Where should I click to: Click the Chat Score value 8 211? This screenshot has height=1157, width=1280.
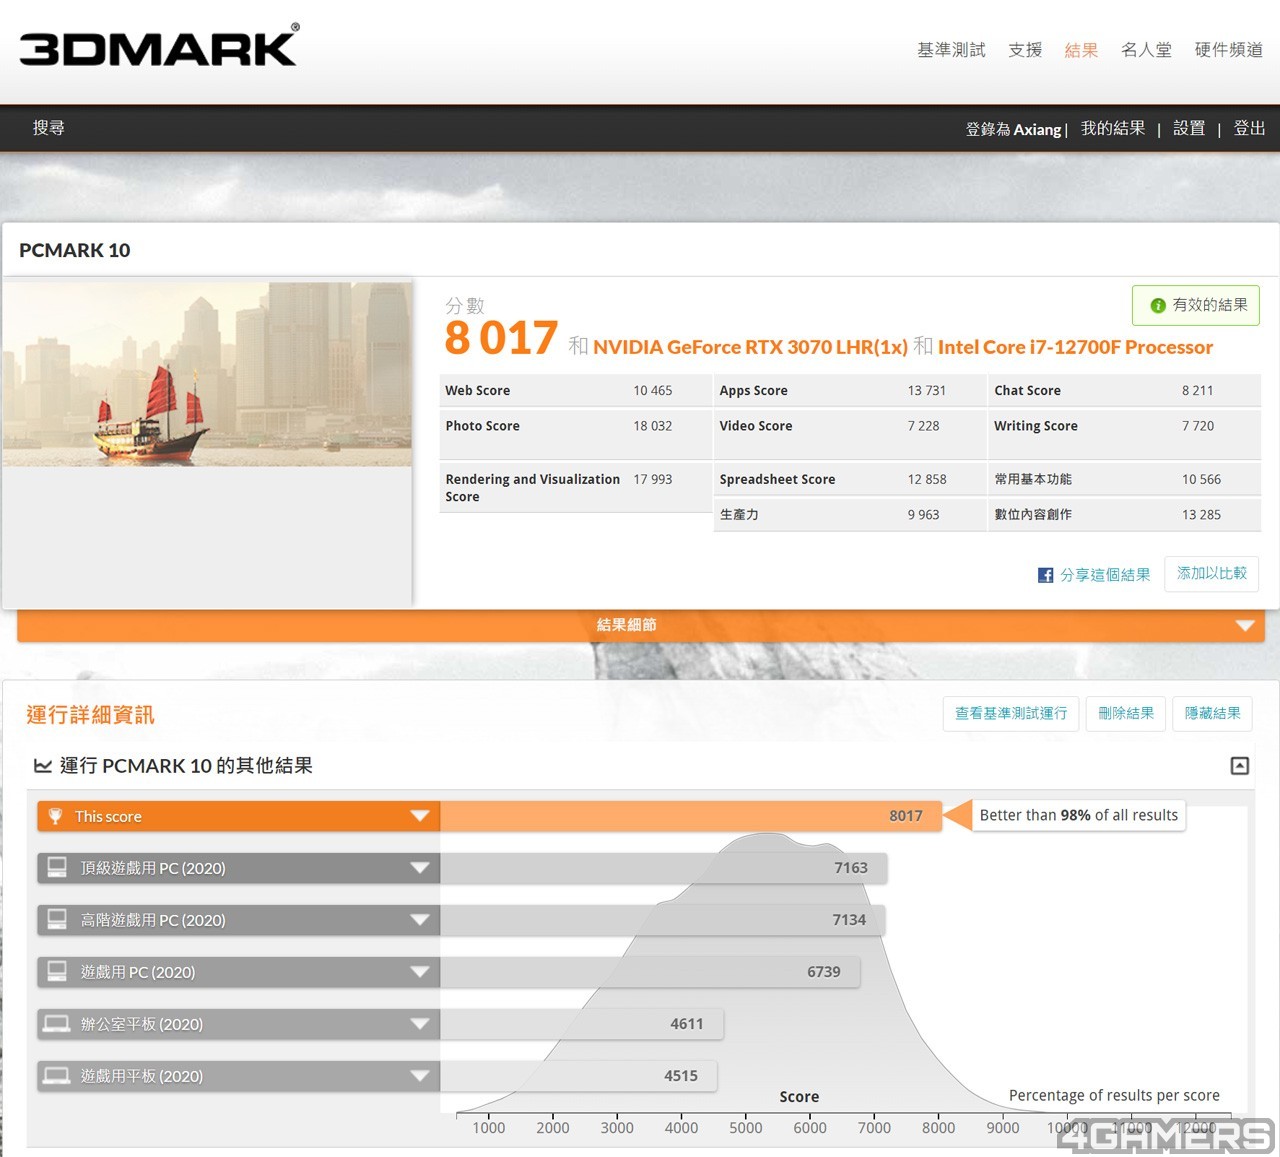tap(1197, 391)
